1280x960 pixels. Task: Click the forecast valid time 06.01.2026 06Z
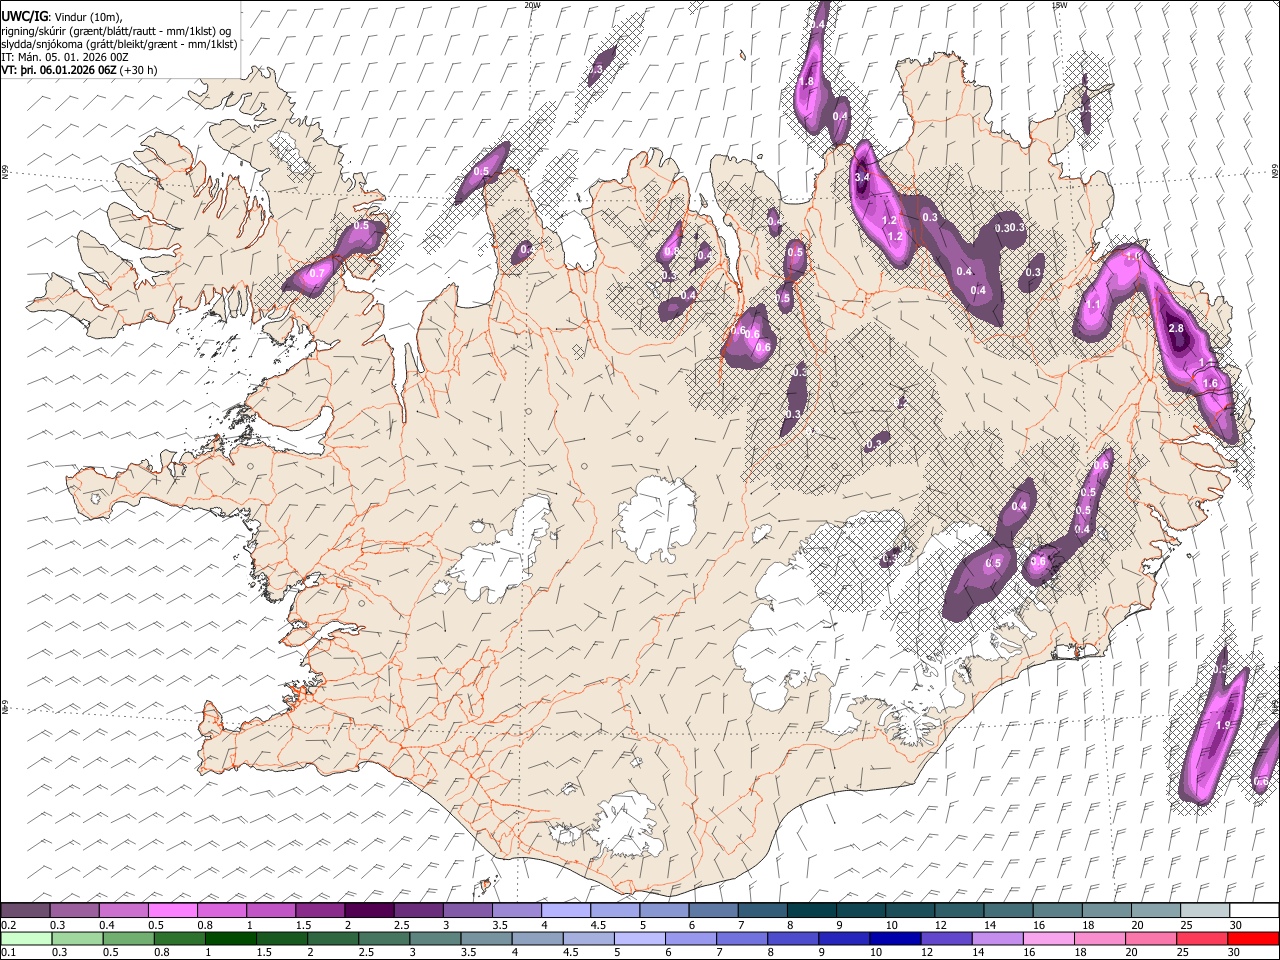click(x=78, y=70)
